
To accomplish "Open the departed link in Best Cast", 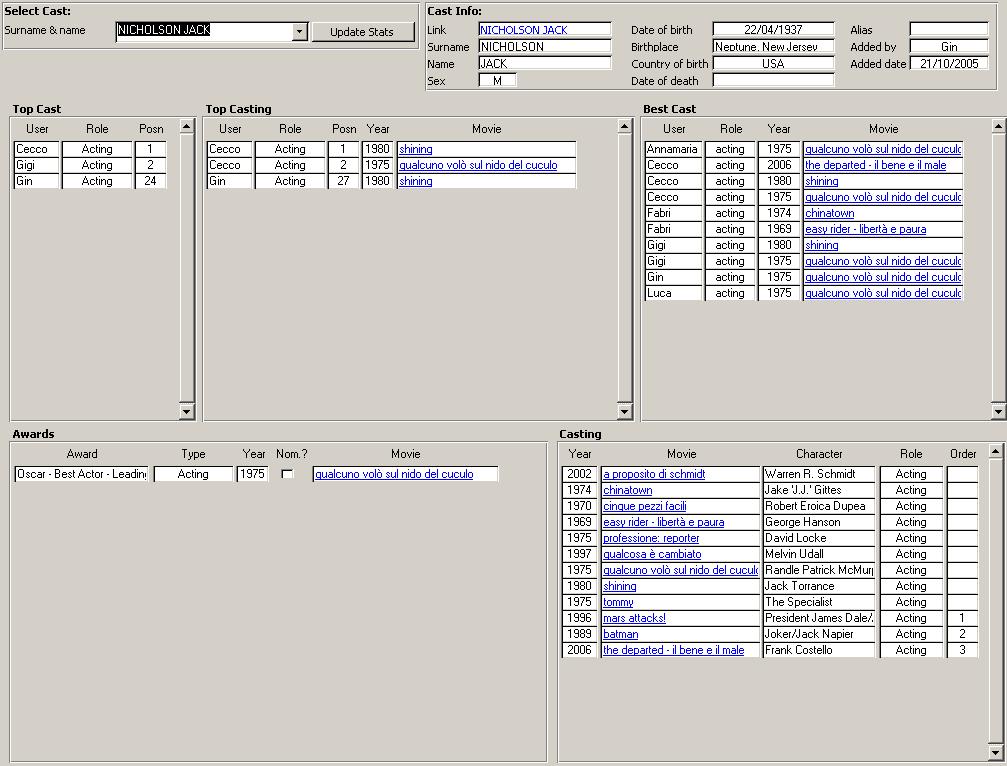I will click(x=875, y=165).
